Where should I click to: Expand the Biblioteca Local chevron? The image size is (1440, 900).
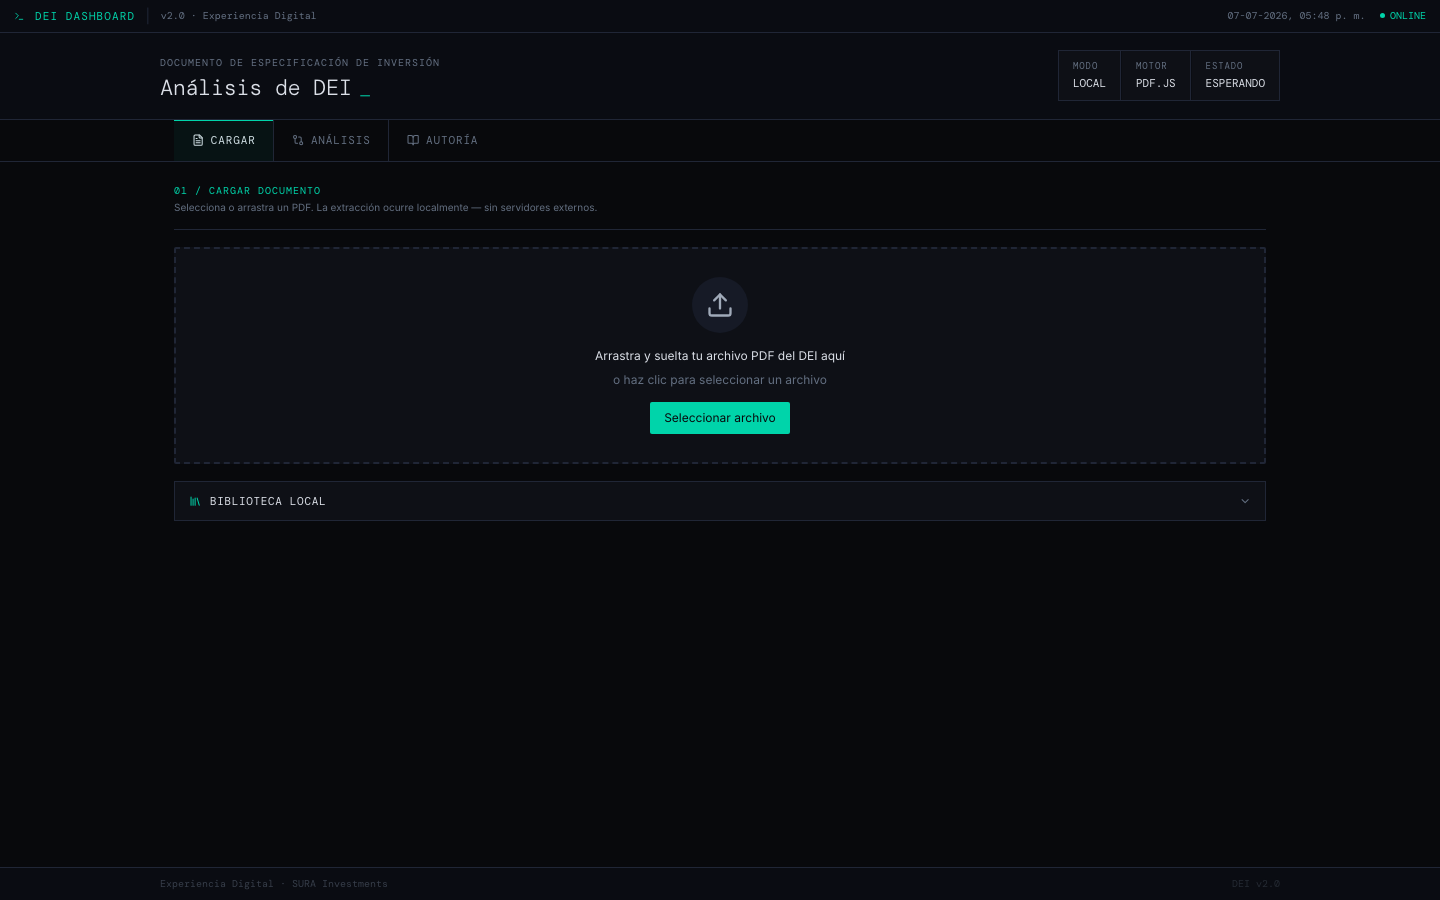[x=1245, y=501]
